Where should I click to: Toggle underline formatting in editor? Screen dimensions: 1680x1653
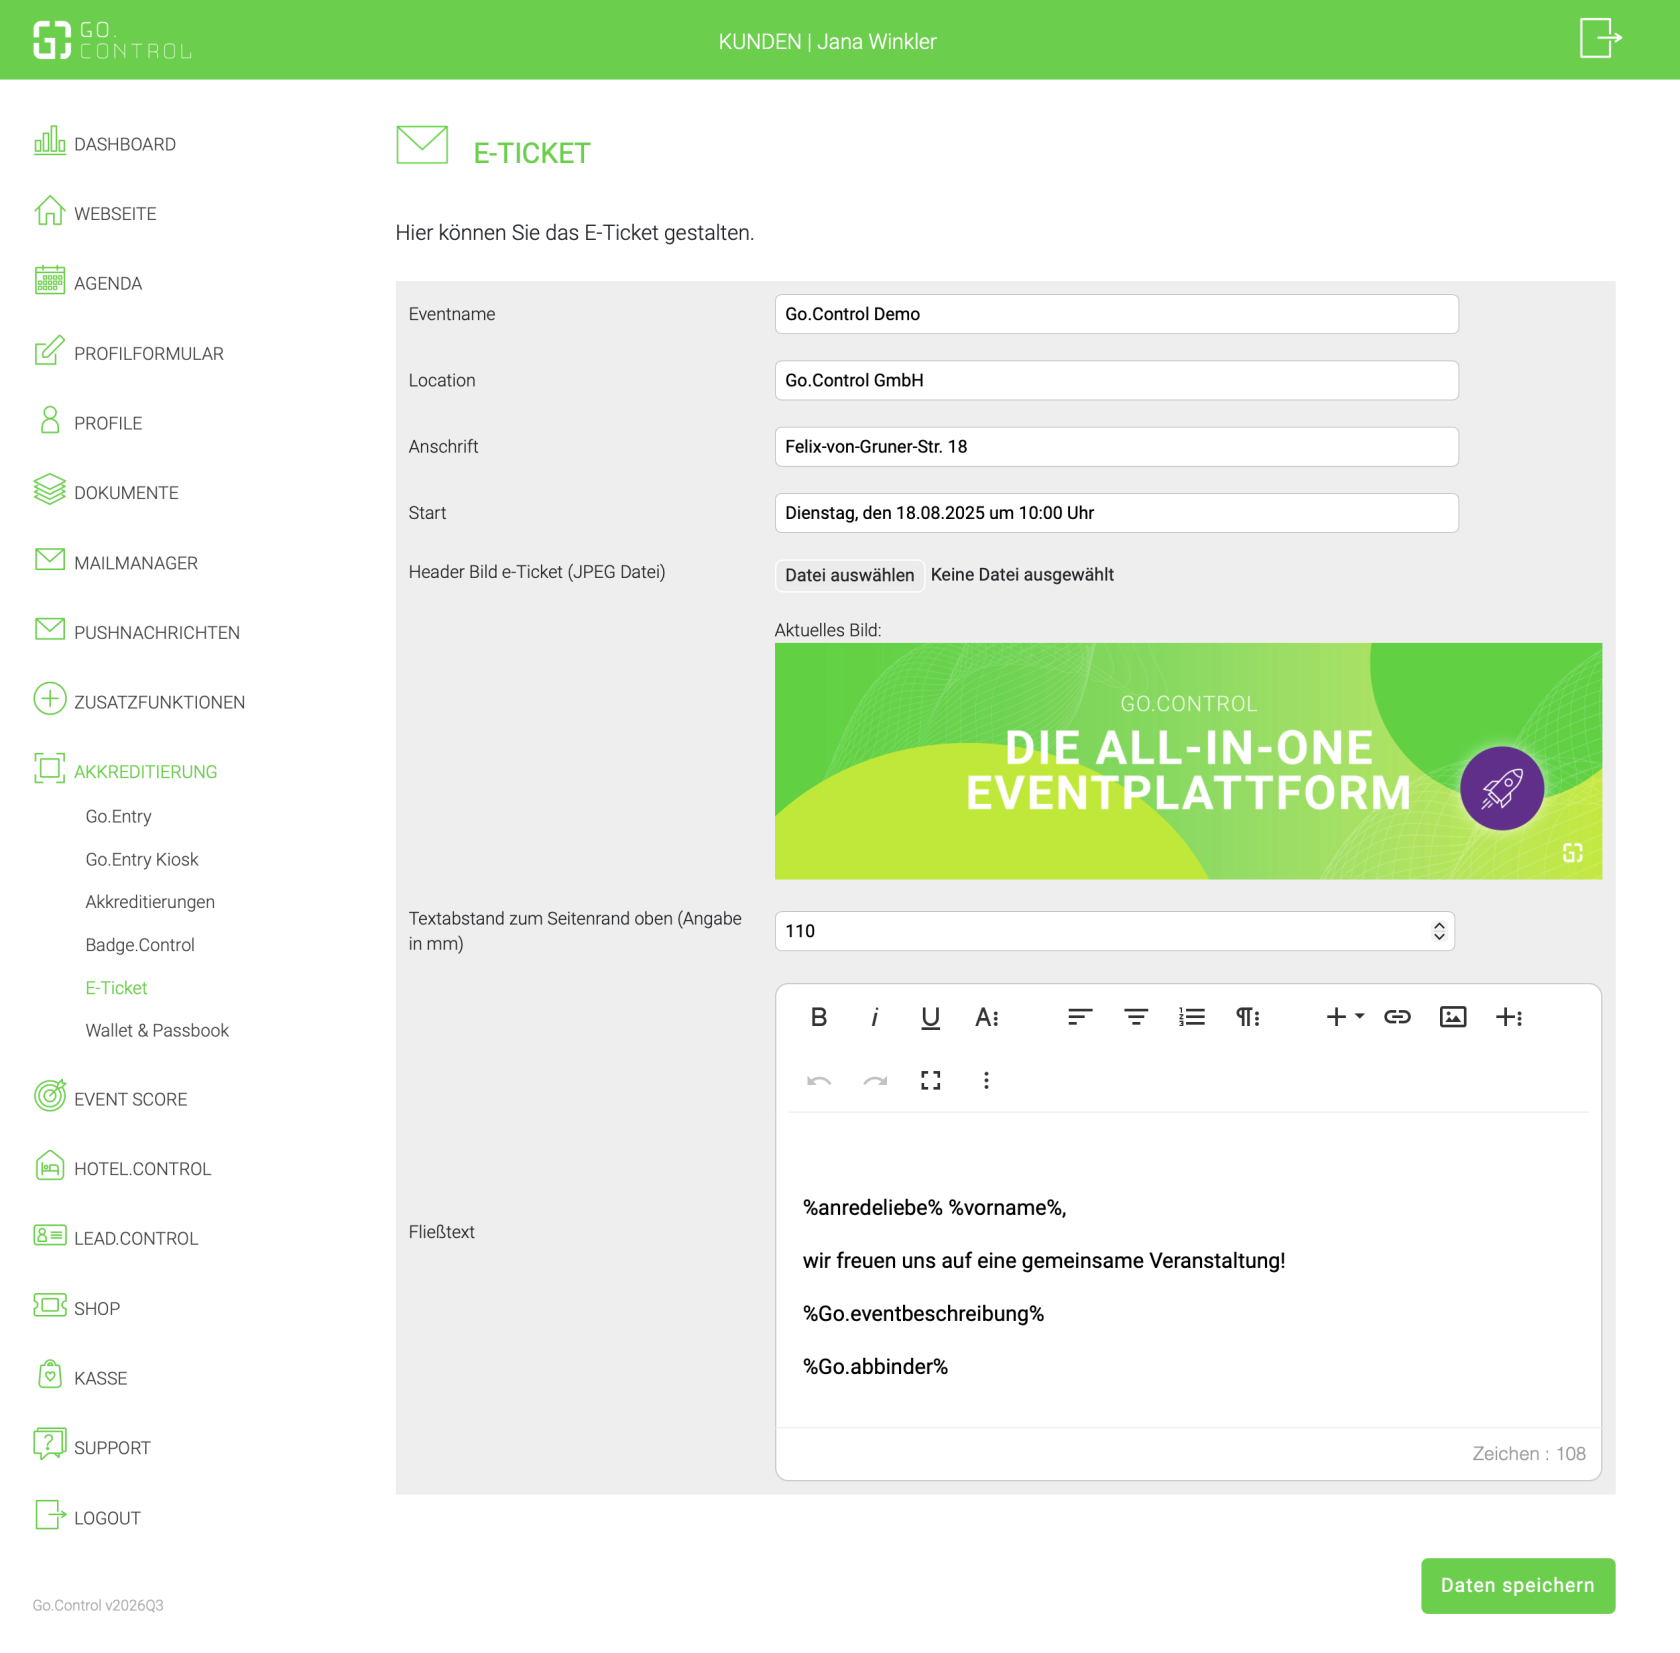(931, 1017)
